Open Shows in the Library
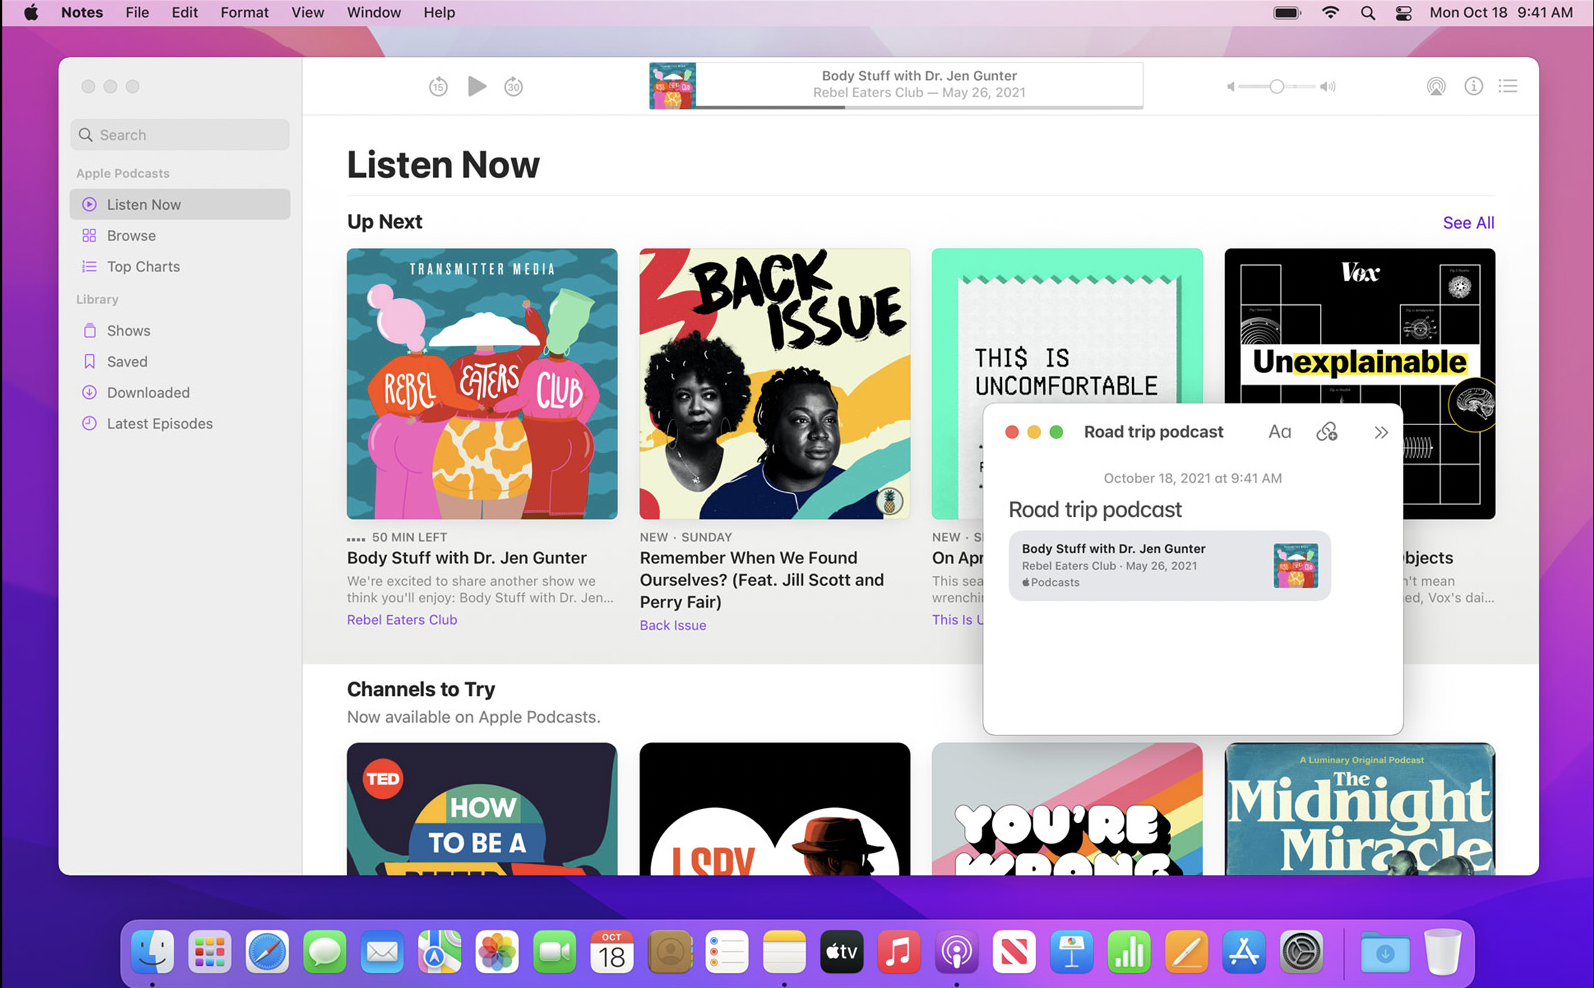The height and width of the screenshot is (988, 1594). point(180,331)
